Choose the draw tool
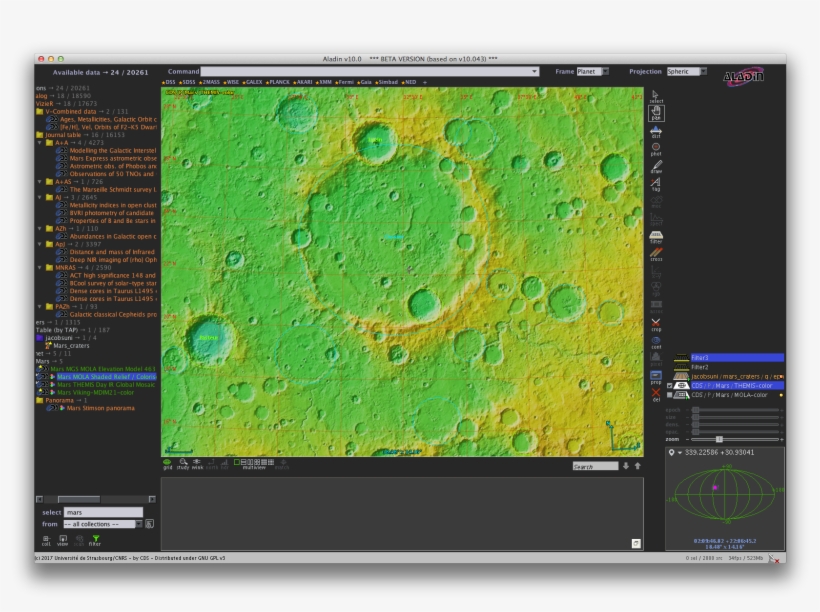 656,166
